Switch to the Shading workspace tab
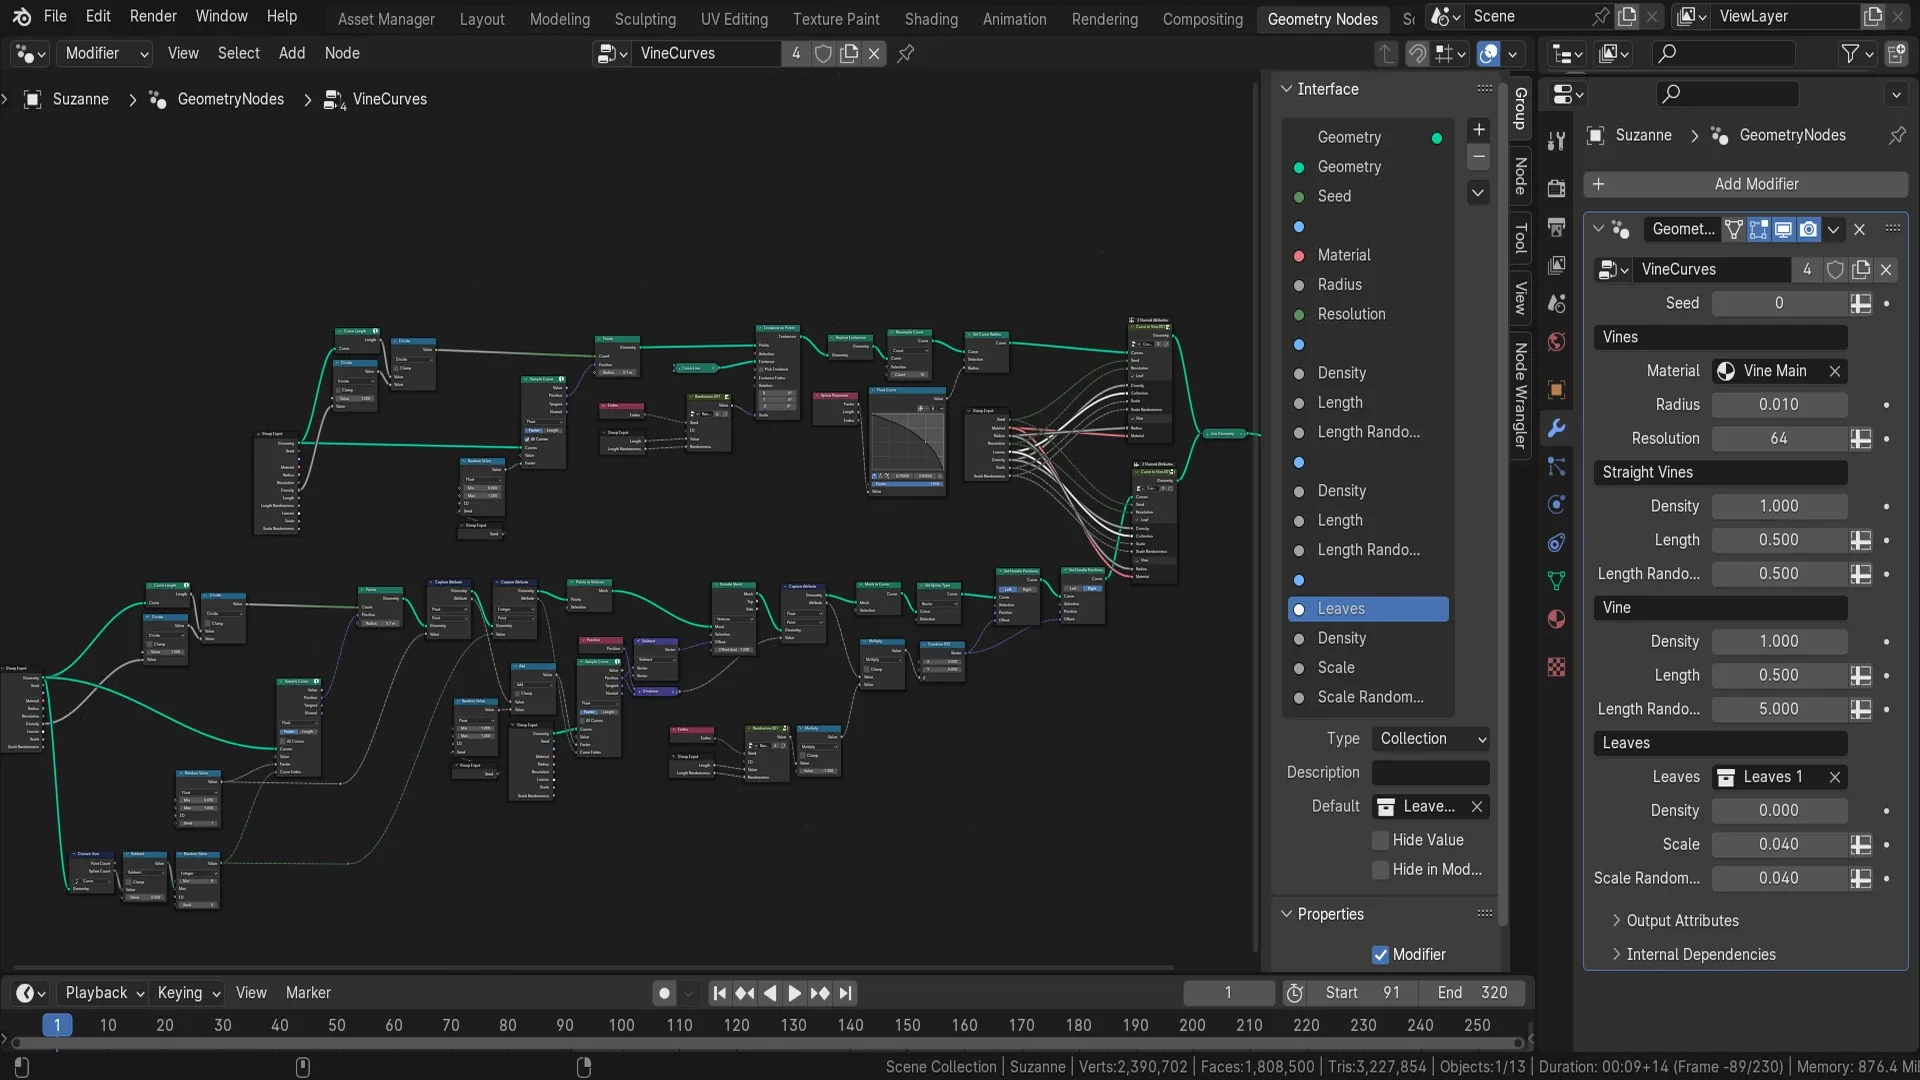Image resolution: width=1920 pixels, height=1080 pixels. click(931, 19)
